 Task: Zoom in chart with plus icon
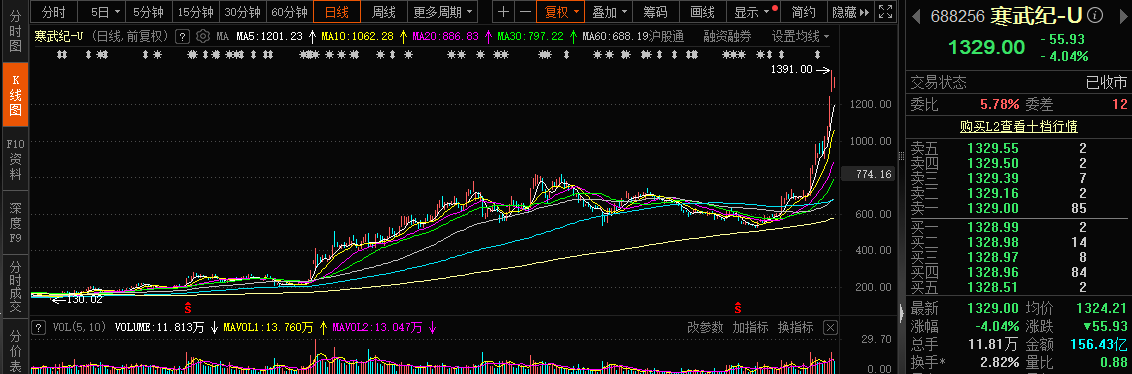tap(503, 12)
